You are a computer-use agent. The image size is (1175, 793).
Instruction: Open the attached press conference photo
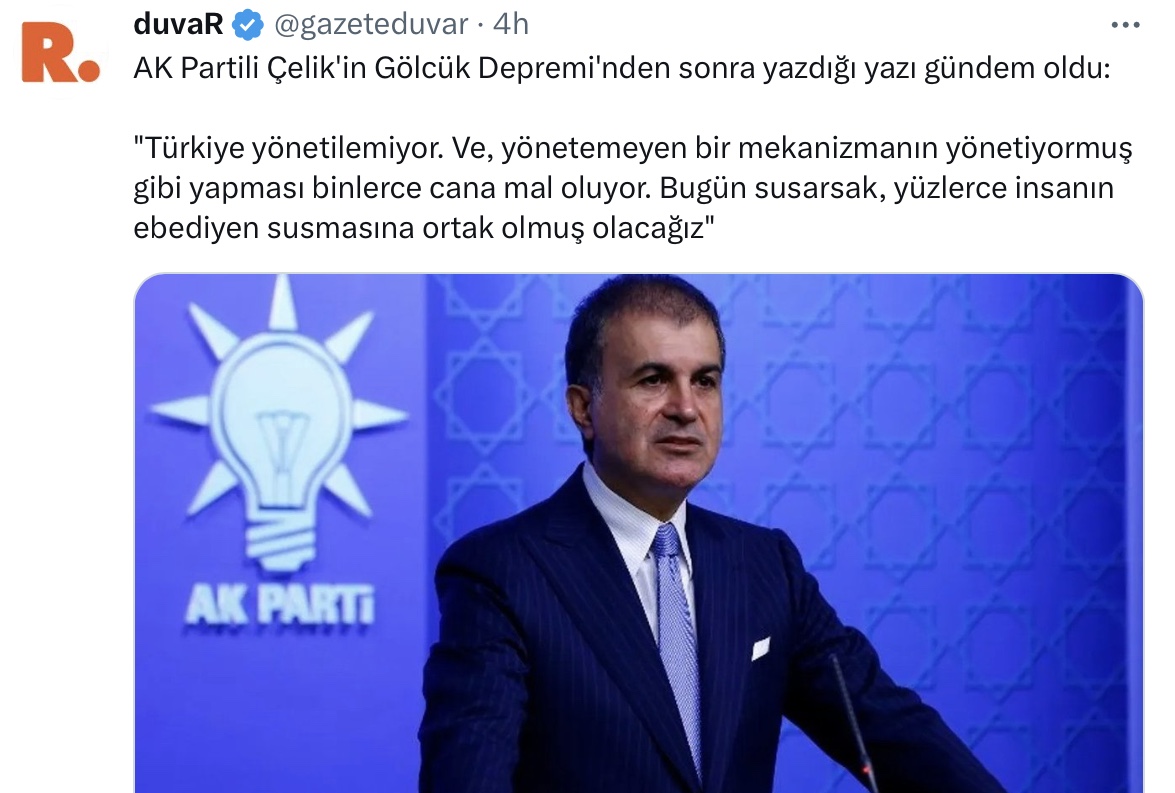point(638,533)
